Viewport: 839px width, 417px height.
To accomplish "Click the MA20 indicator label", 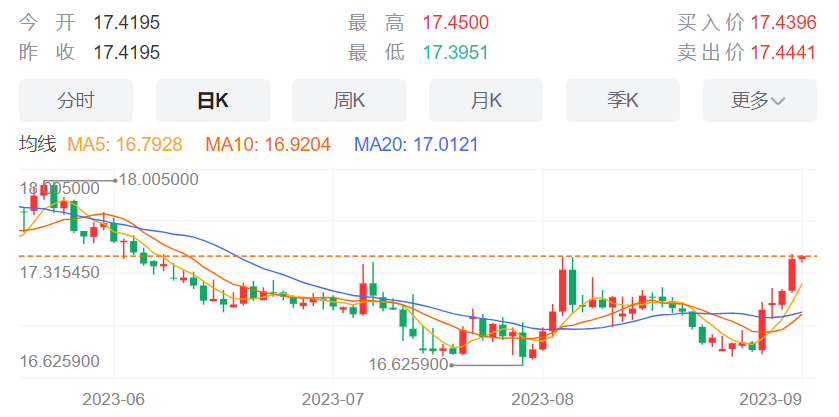I will pyautogui.click(x=416, y=145).
